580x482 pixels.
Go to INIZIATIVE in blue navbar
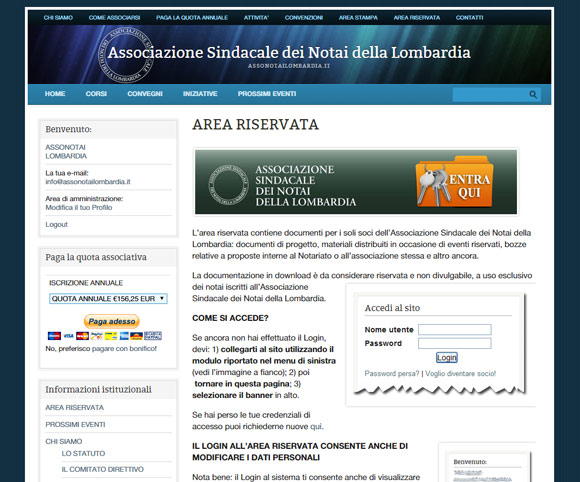[x=200, y=94]
